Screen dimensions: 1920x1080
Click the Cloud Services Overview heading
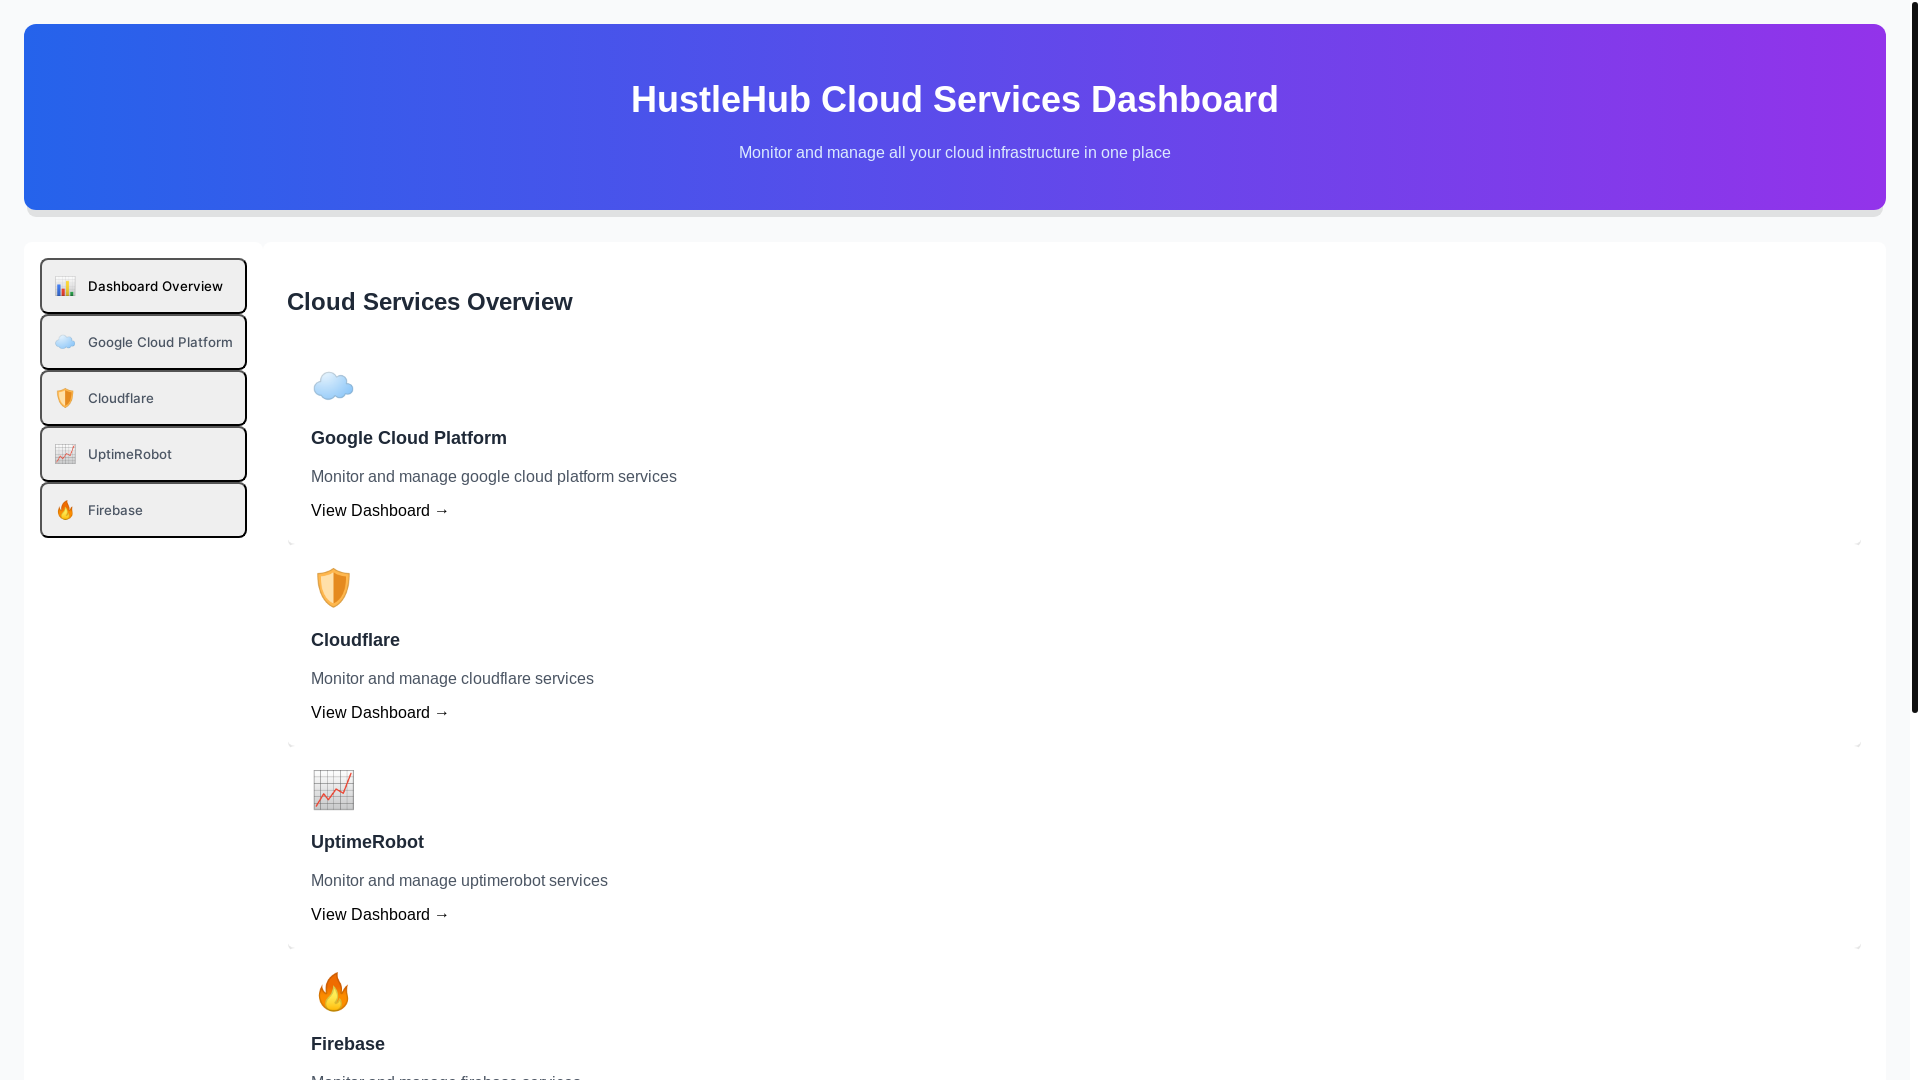click(x=430, y=302)
